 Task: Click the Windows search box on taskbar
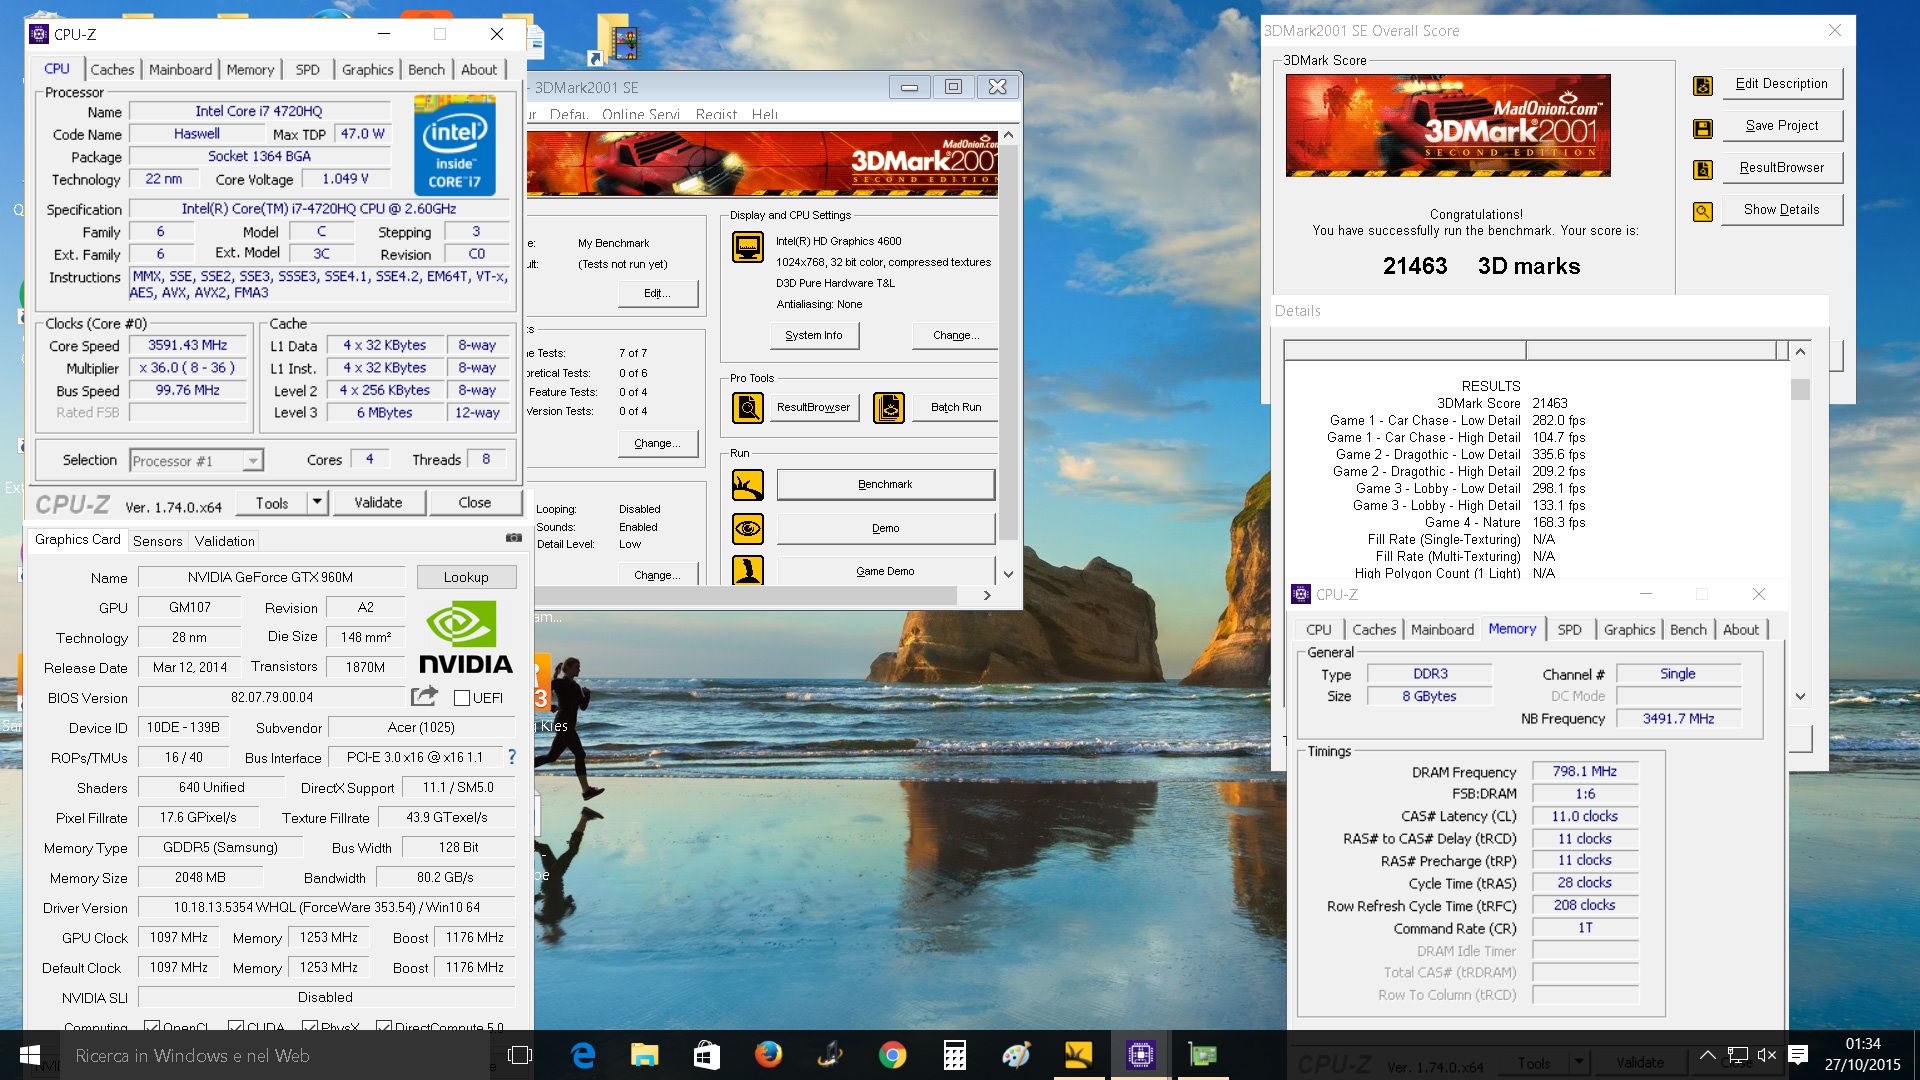point(275,1055)
